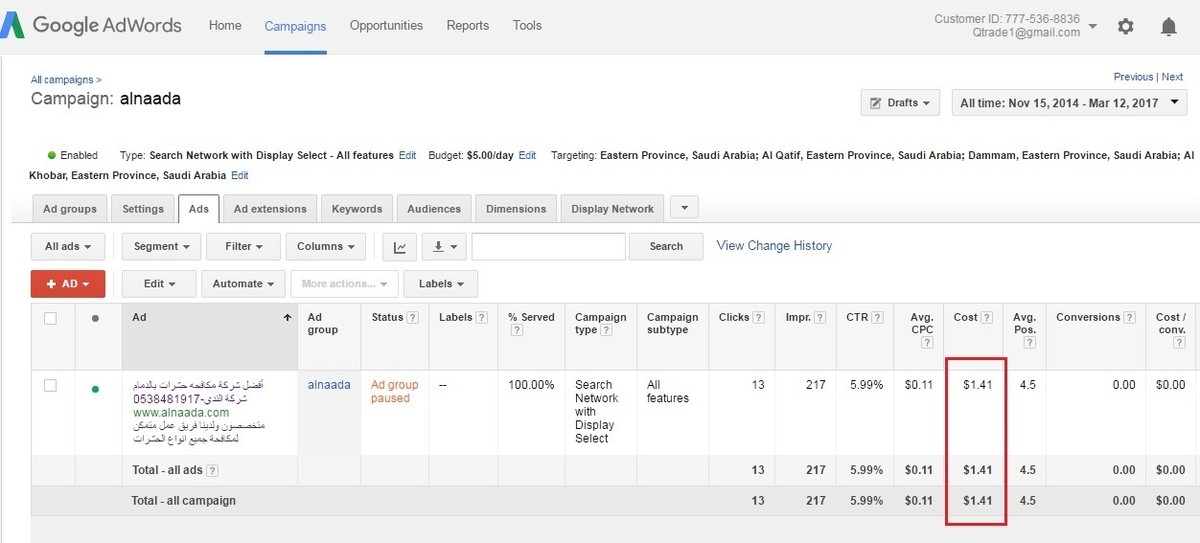Open the Drafts dropdown button

[900, 103]
